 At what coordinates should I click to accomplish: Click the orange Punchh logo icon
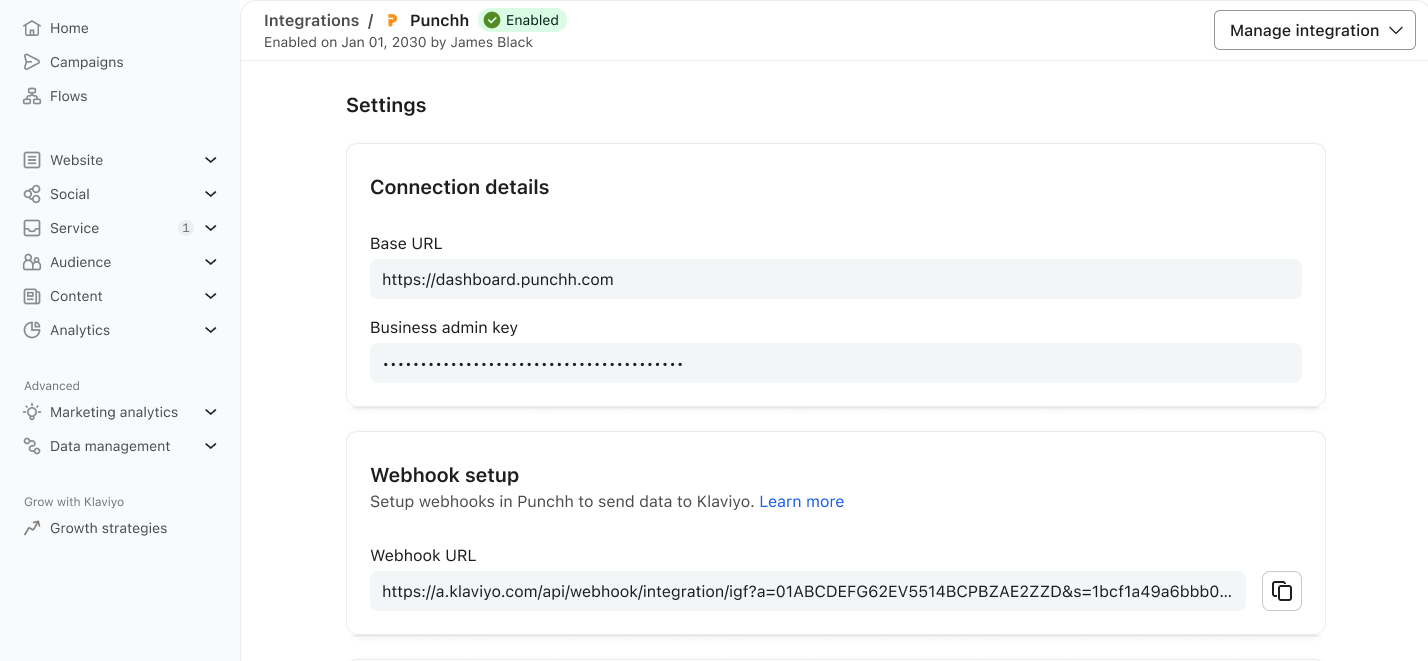coord(392,20)
